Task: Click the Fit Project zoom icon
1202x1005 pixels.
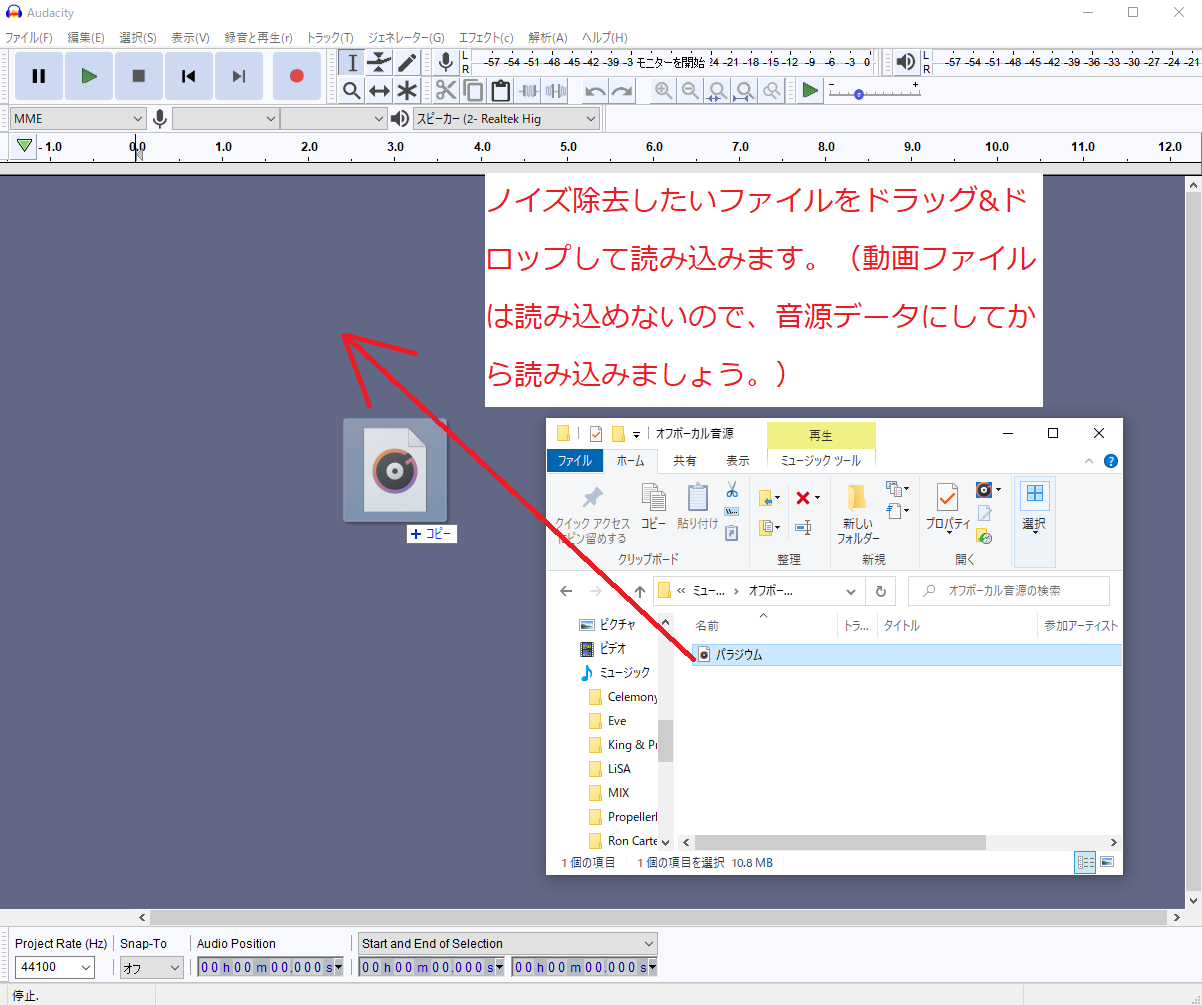Action: pos(744,90)
